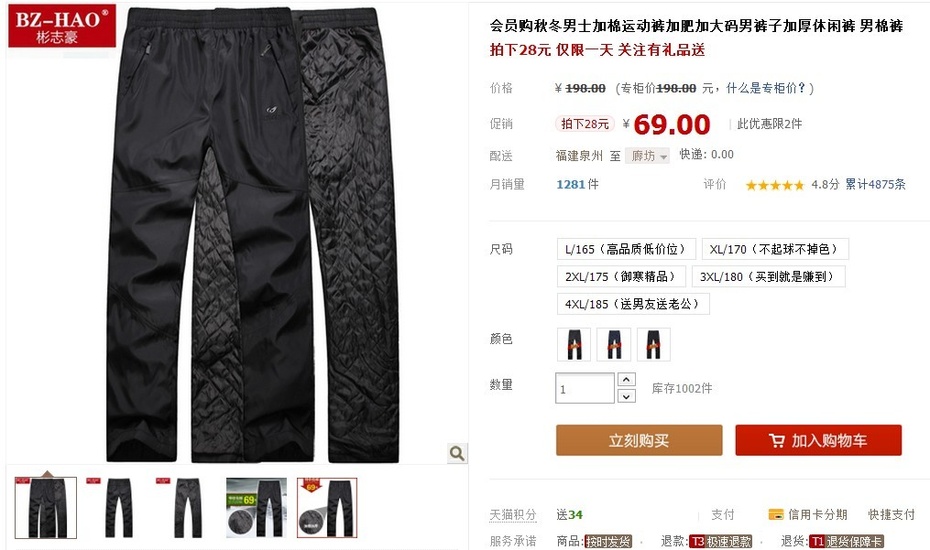Click the magnifier zoom icon on product image
The height and width of the screenshot is (550, 930).
pos(457,453)
